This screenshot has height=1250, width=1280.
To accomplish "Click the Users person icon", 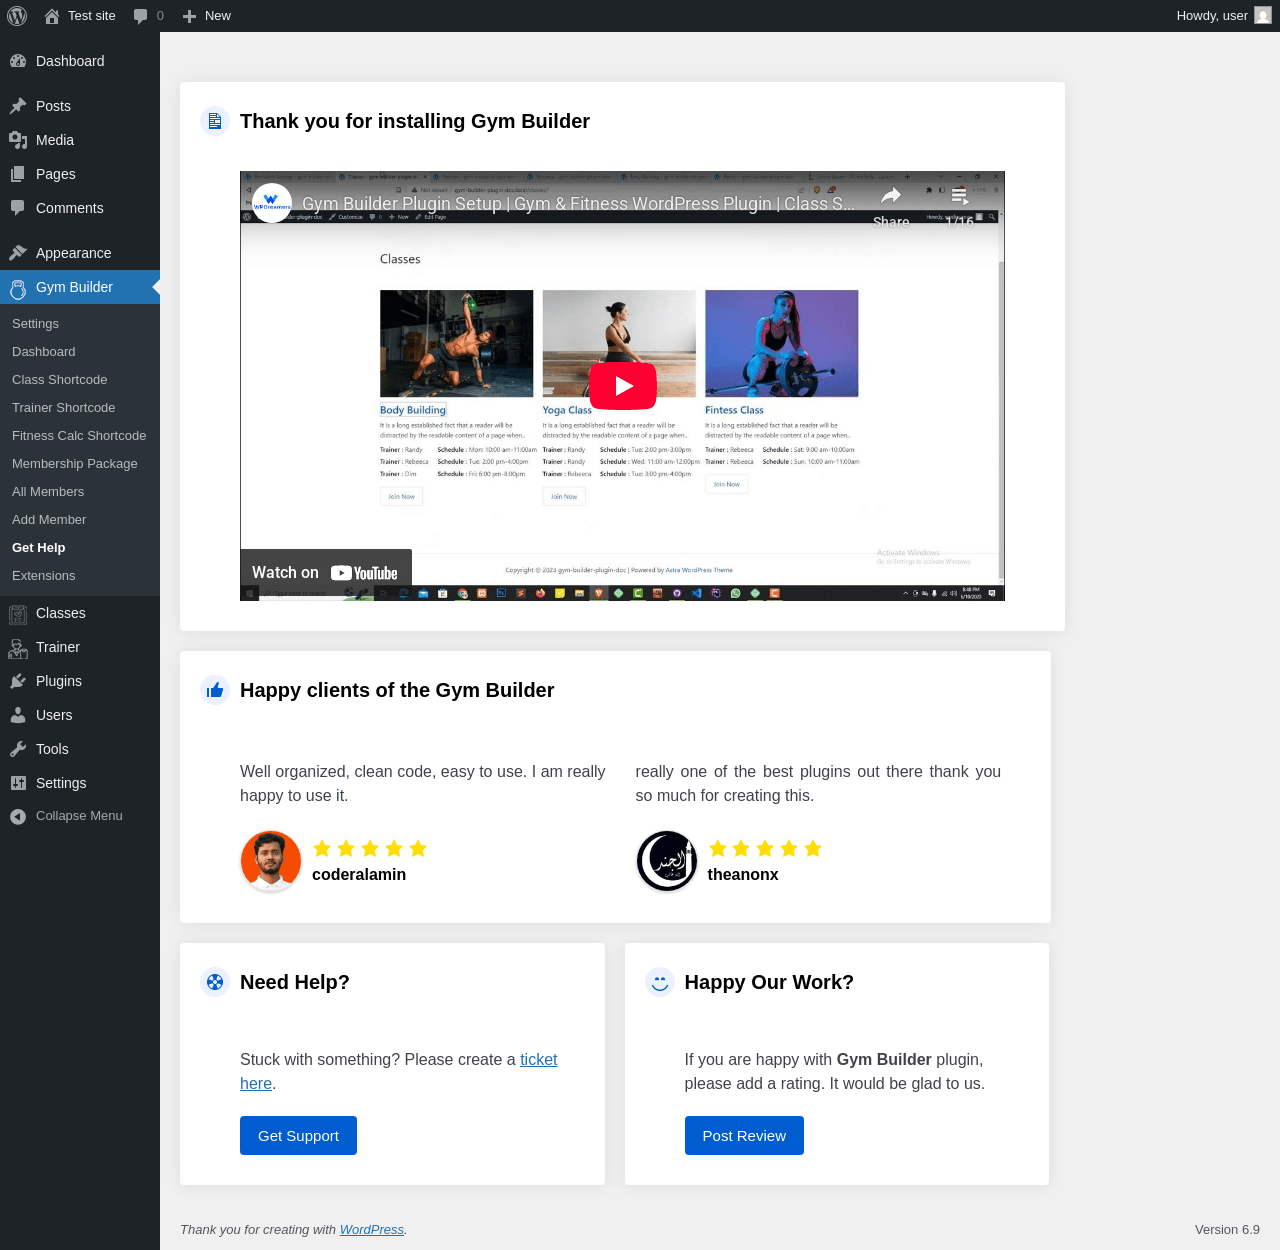I will 18,715.
